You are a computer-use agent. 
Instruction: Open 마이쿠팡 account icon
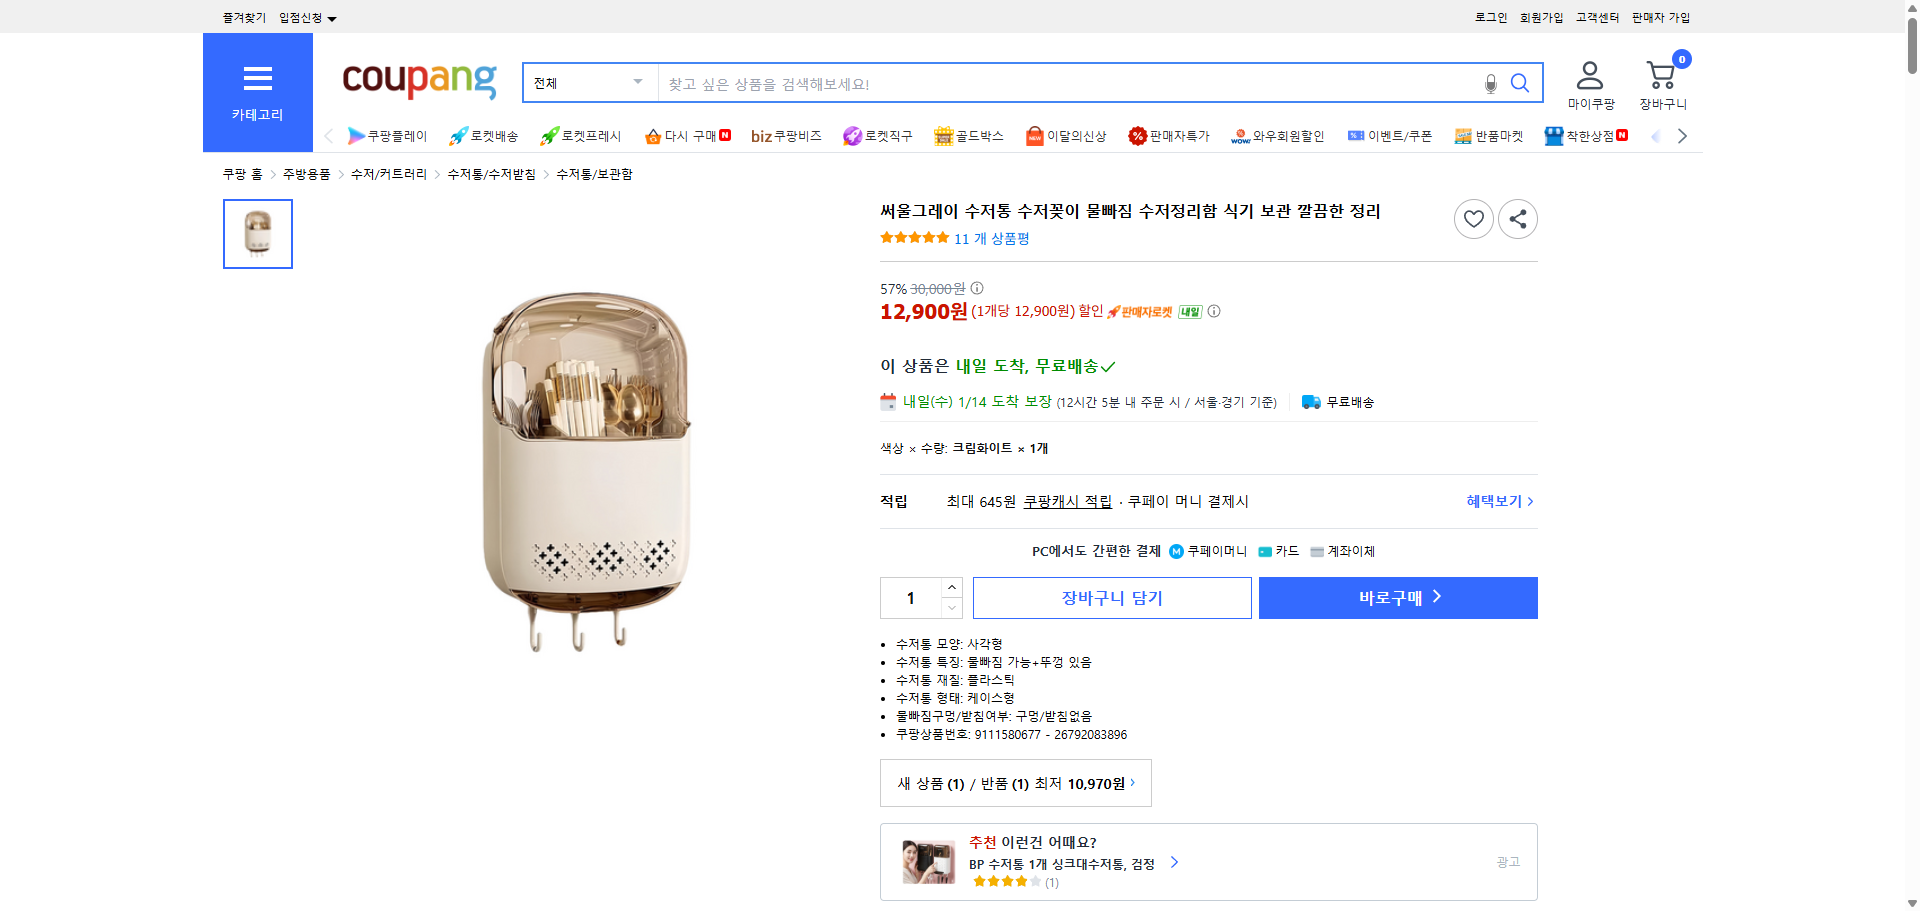click(x=1588, y=74)
